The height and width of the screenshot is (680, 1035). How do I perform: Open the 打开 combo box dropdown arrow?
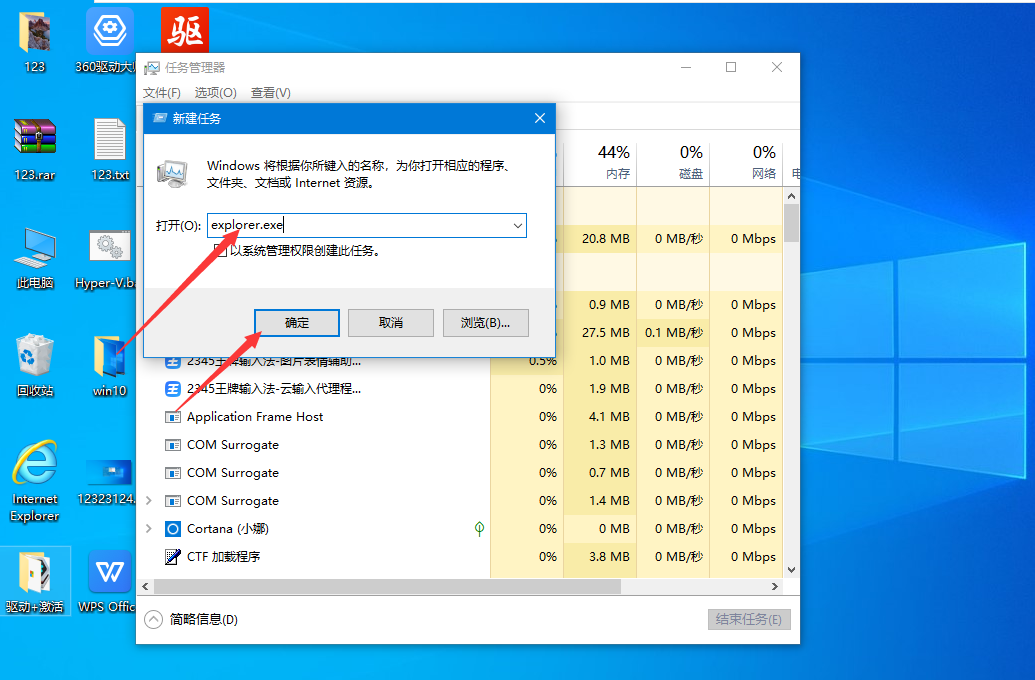point(518,226)
